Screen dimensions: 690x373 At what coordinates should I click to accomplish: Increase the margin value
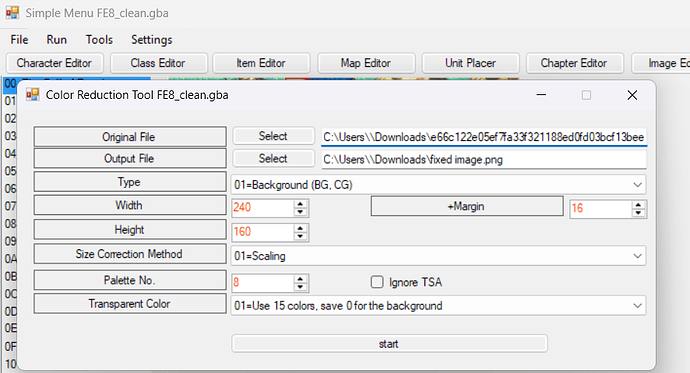coord(639,205)
